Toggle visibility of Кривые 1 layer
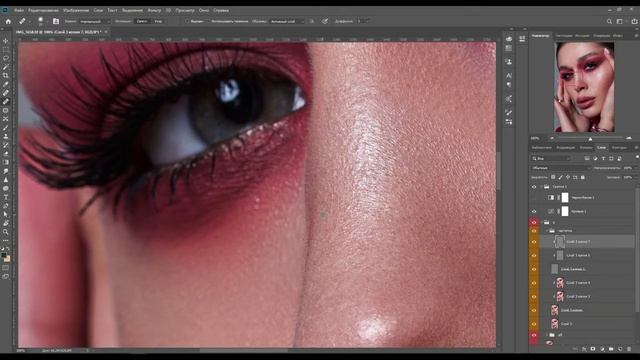640x360 pixels. point(534,211)
